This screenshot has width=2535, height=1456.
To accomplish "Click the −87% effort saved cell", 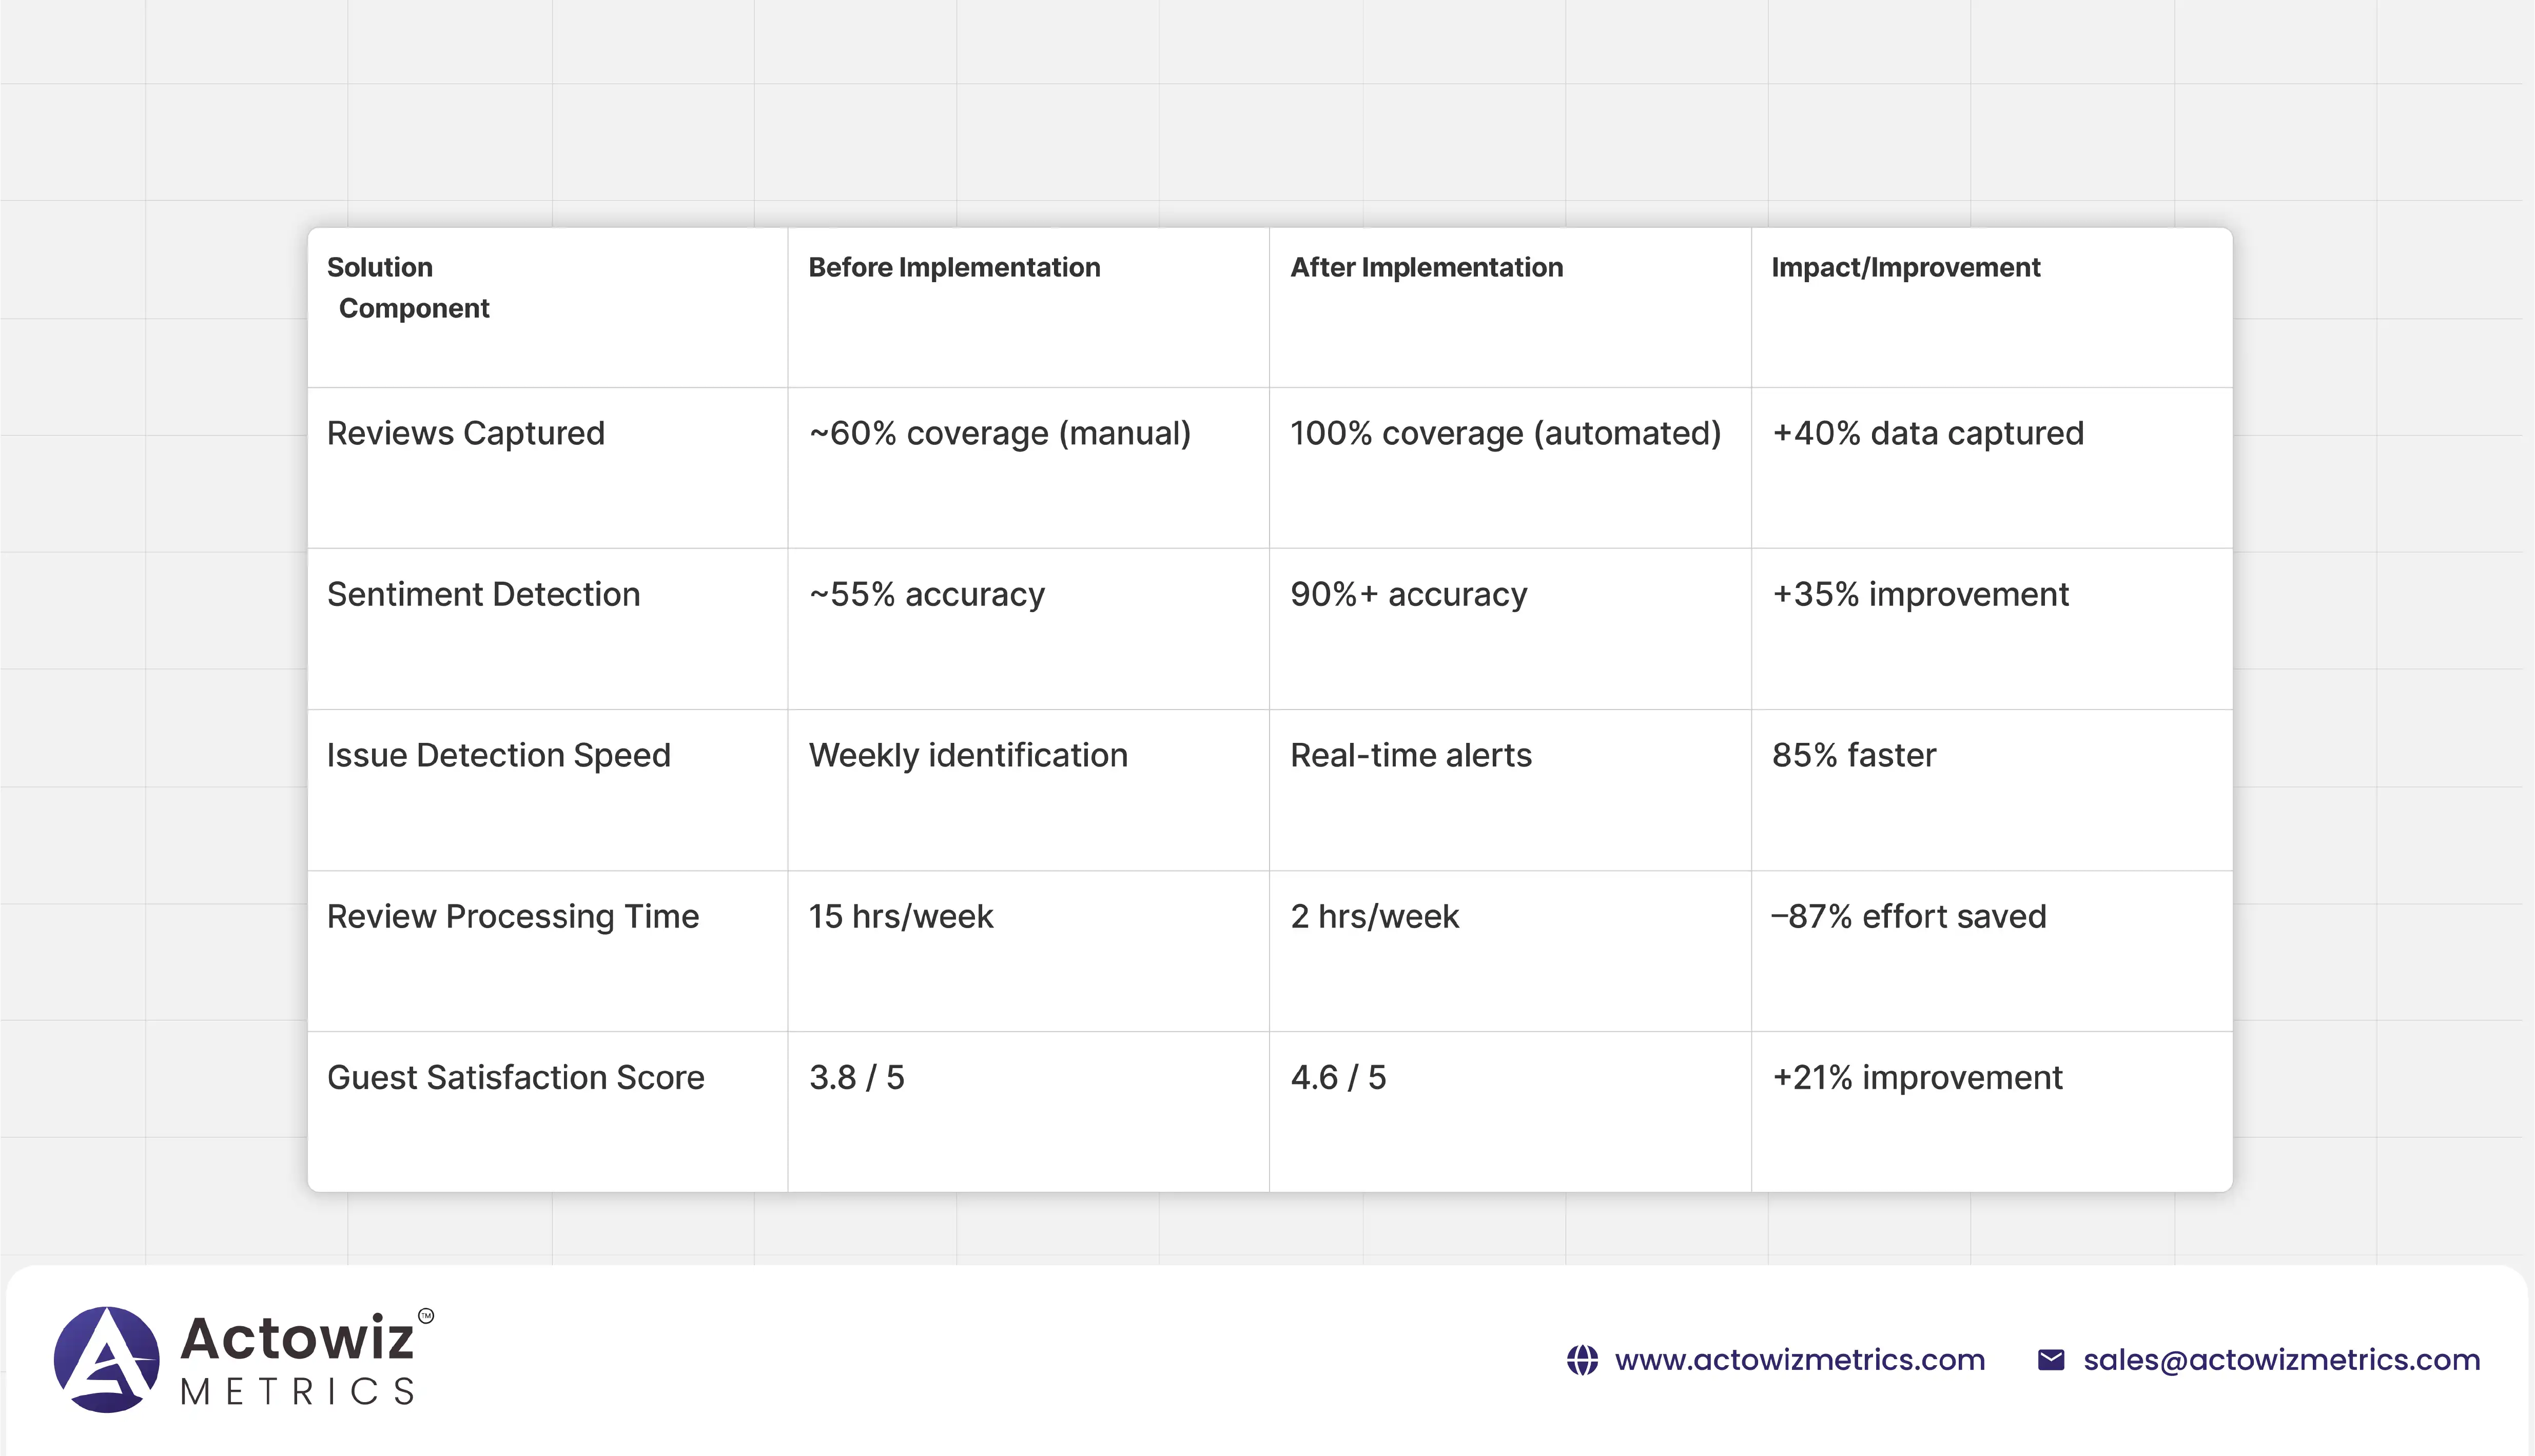I will (x=1908, y=916).
